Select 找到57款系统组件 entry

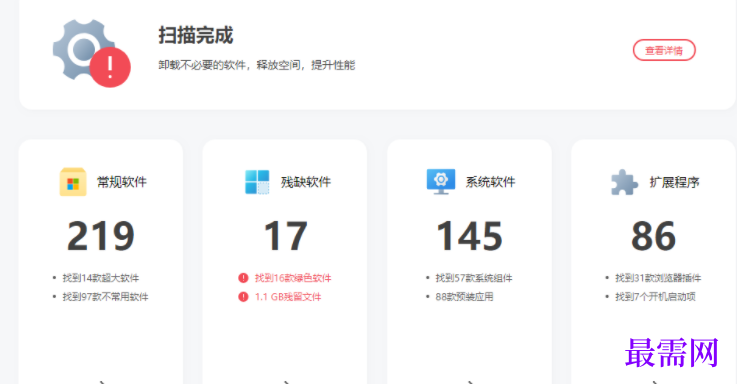pyautogui.click(x=474, y=278)
